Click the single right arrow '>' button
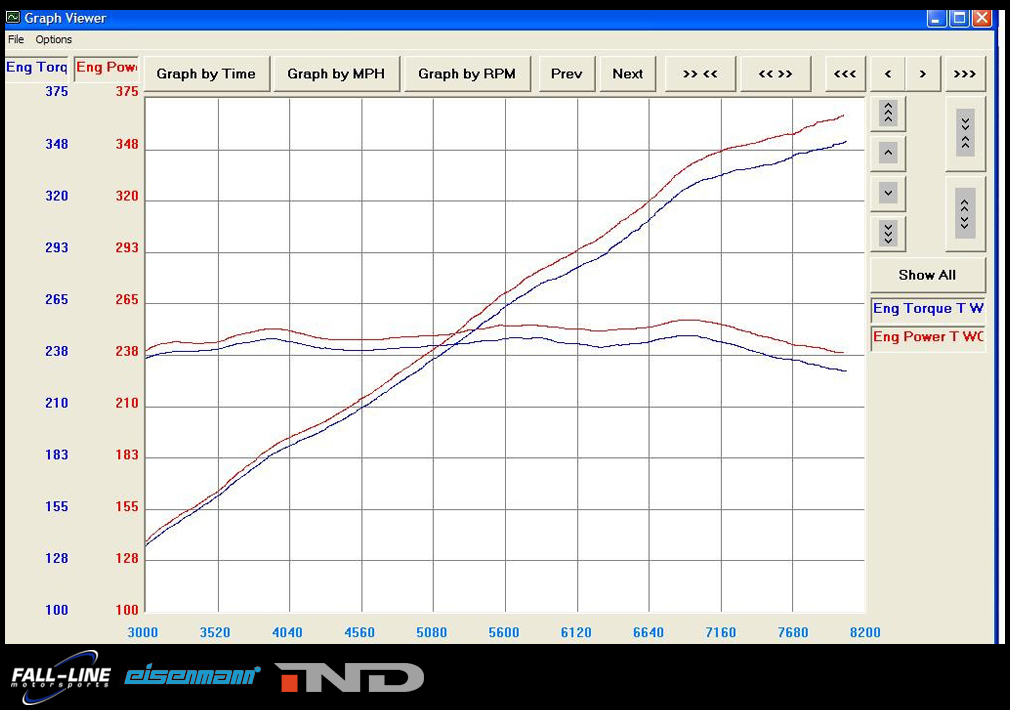This screenshot has width=1010, height=710. [x=922, y=74]
